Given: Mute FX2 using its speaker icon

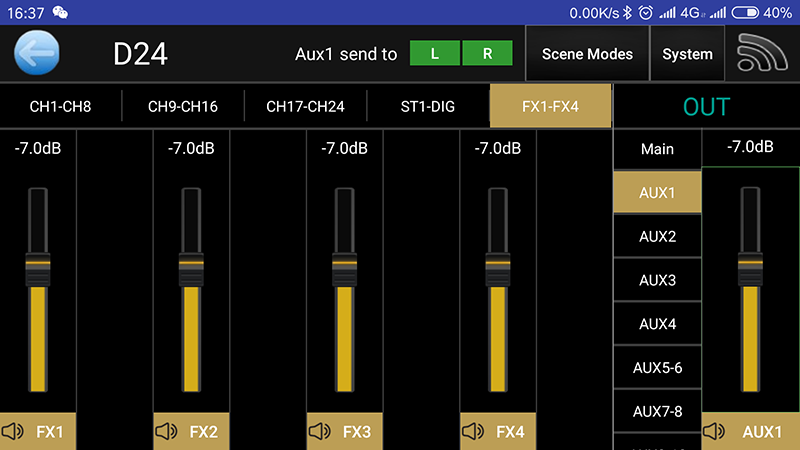Looking at the screenshot, I should point(166,432).
